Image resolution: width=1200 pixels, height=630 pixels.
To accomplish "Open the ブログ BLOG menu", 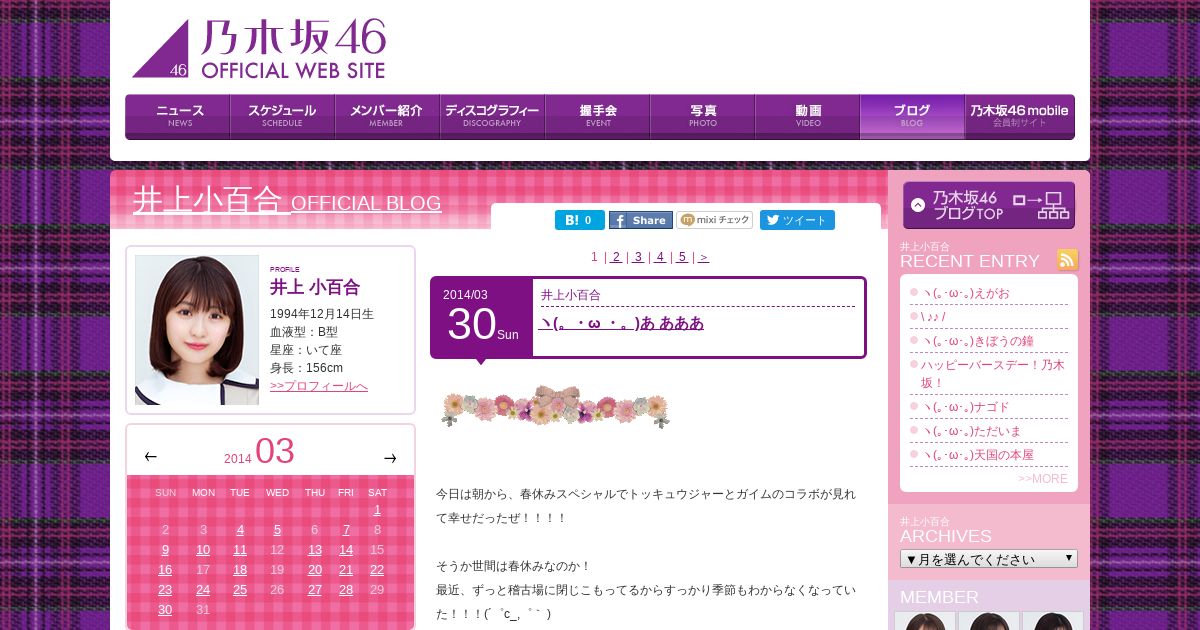I will pos(912,116).
